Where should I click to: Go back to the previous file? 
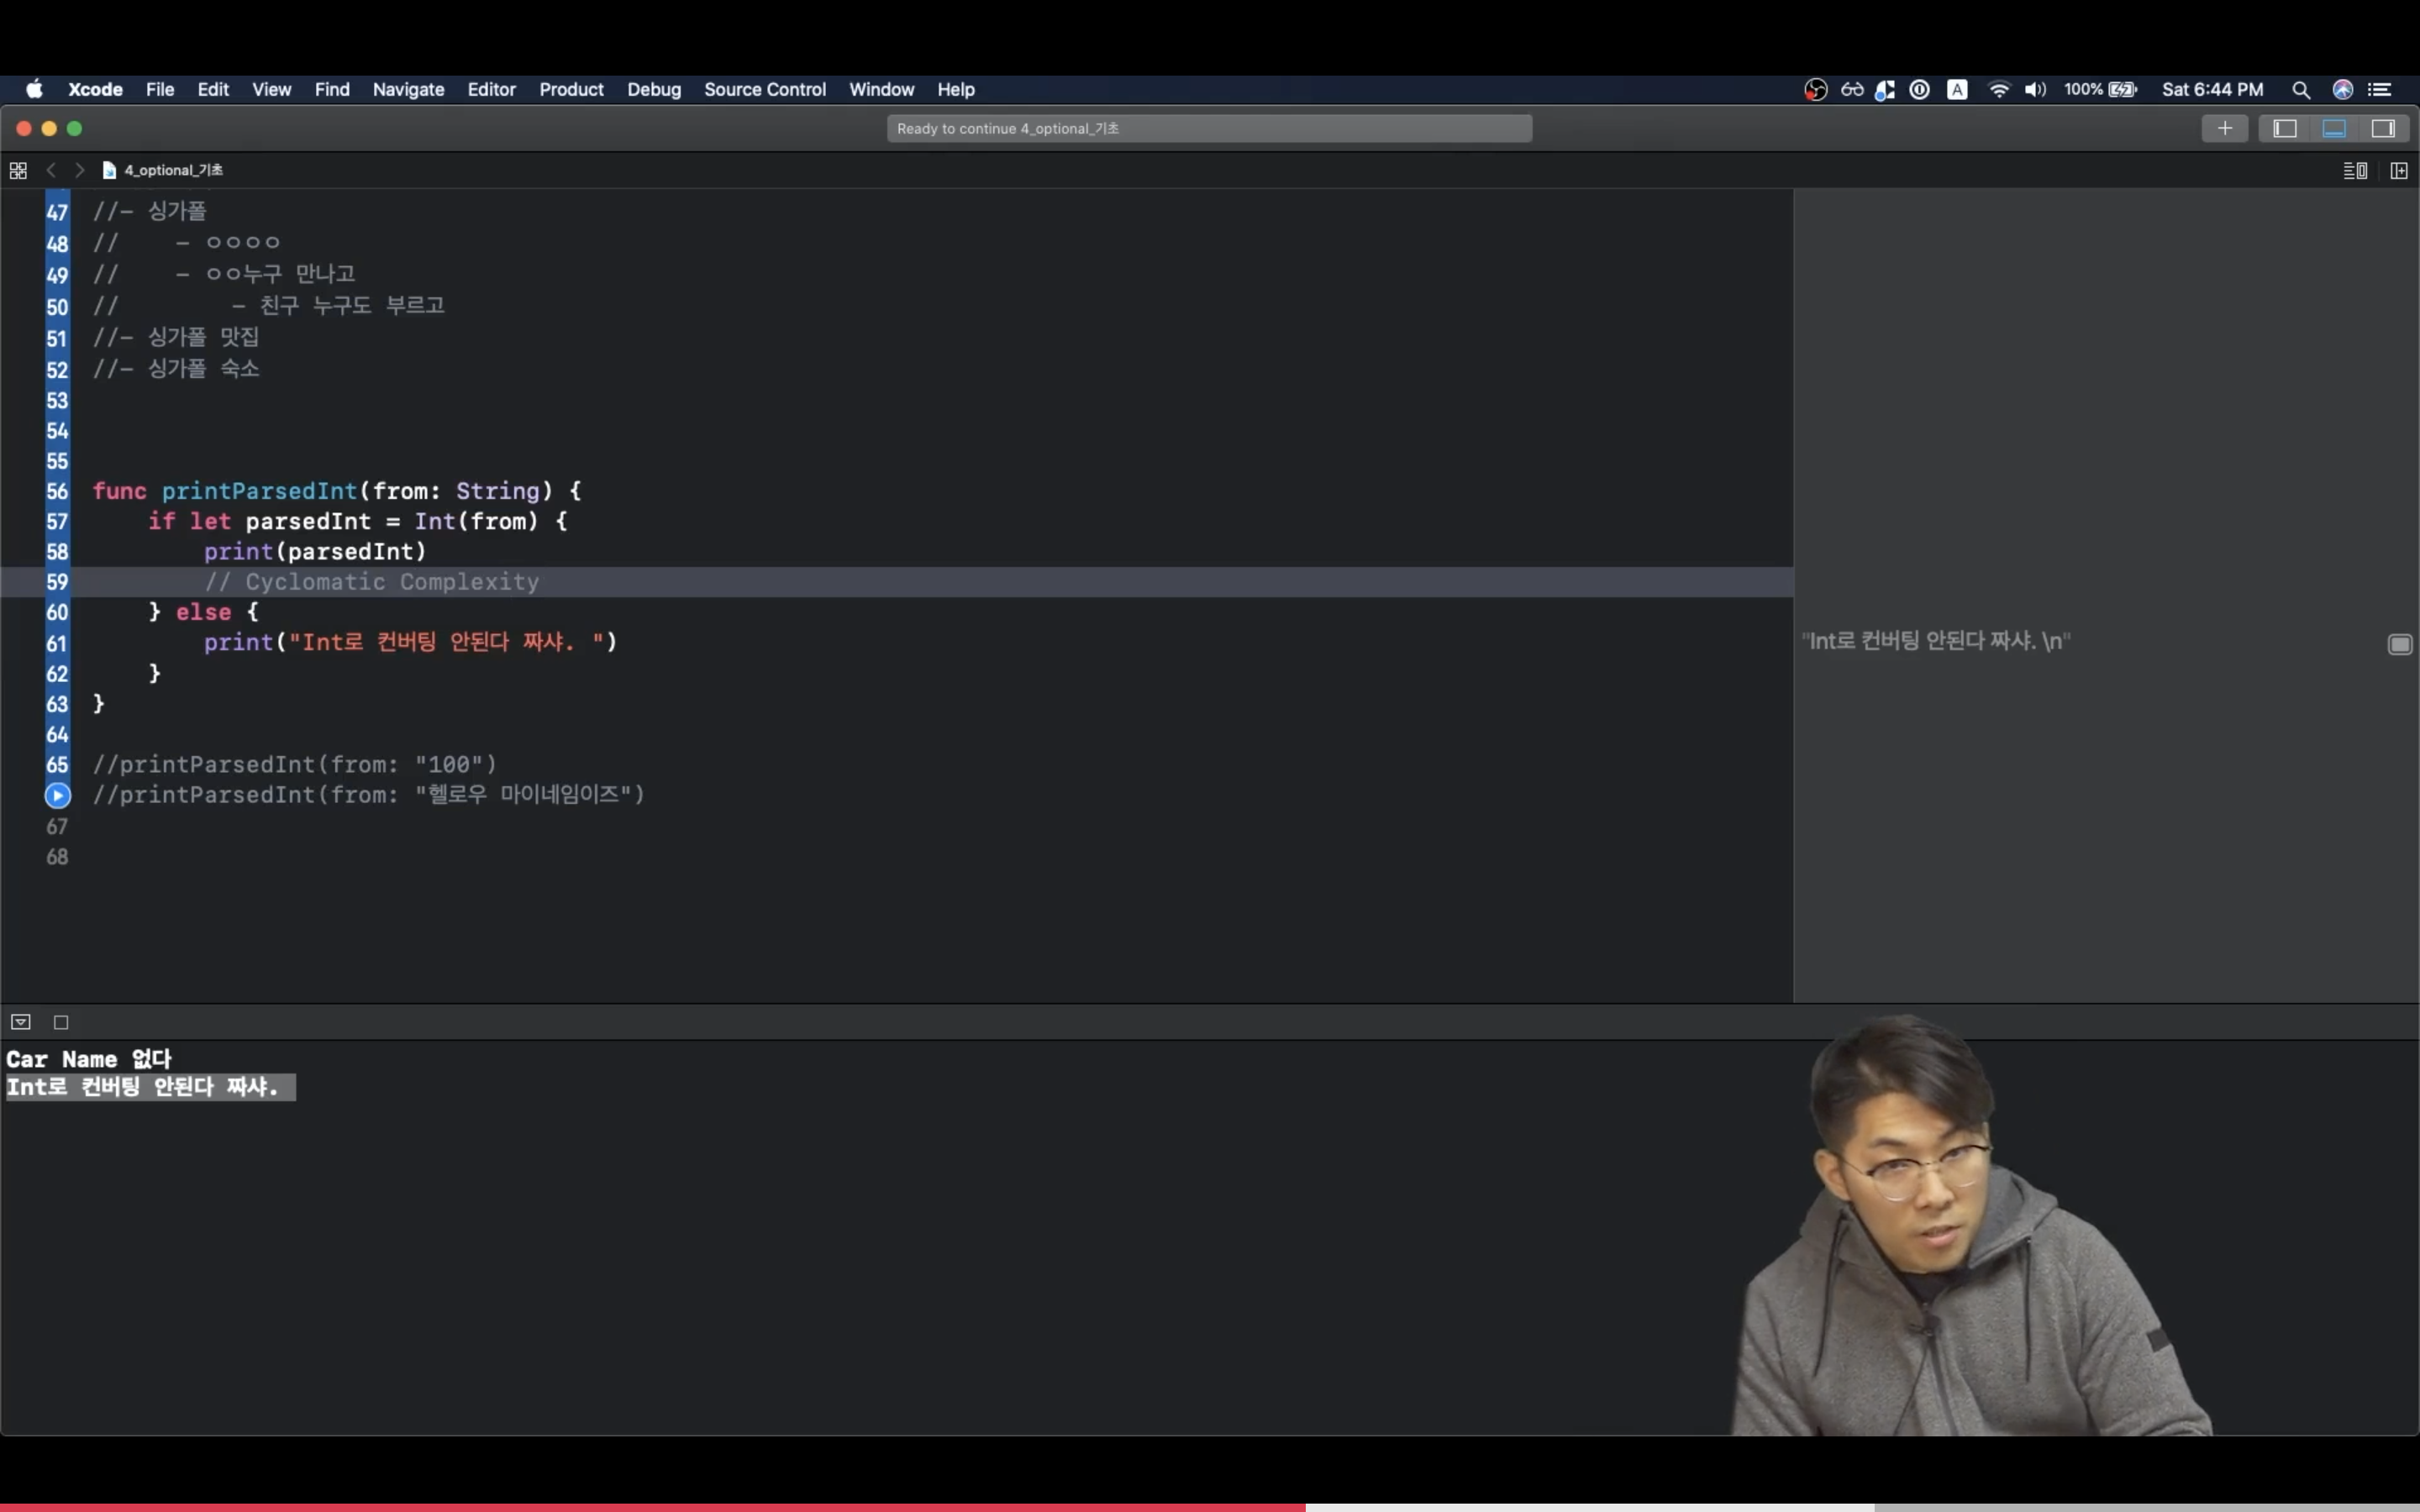(x=51, y=170)
